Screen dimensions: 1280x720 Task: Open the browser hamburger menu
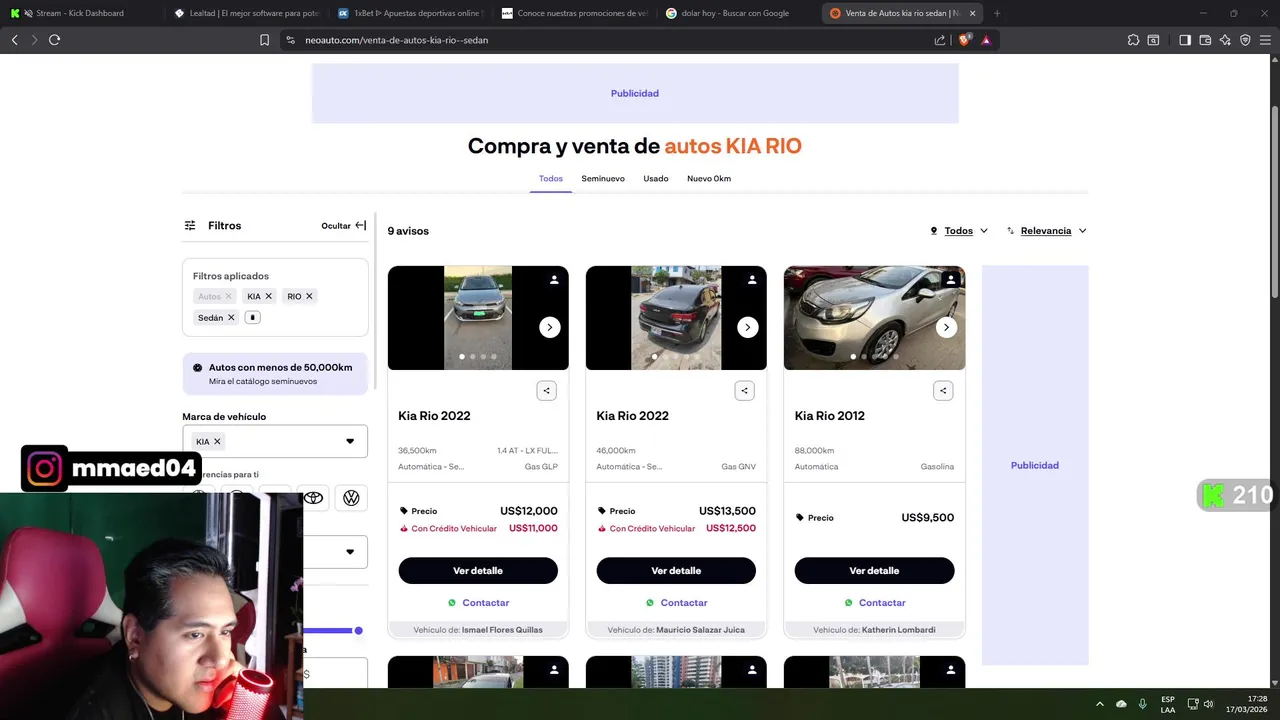point(1265,40)
